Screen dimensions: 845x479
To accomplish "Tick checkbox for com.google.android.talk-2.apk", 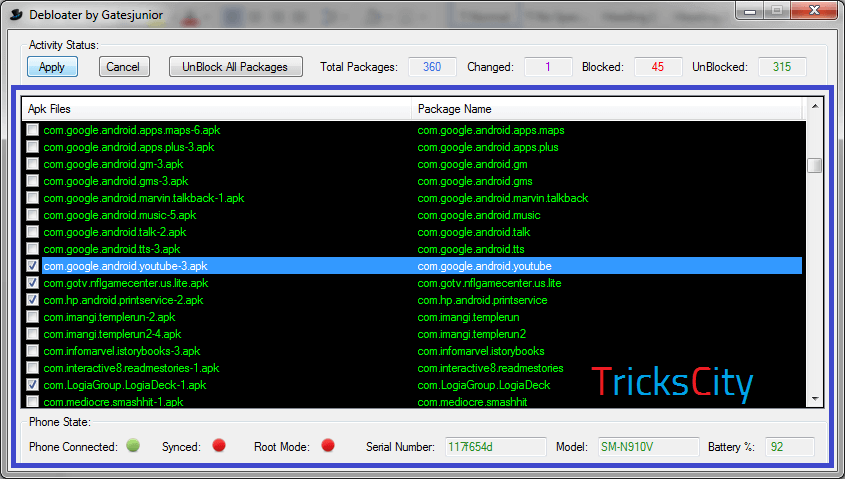I will (33, 232).
